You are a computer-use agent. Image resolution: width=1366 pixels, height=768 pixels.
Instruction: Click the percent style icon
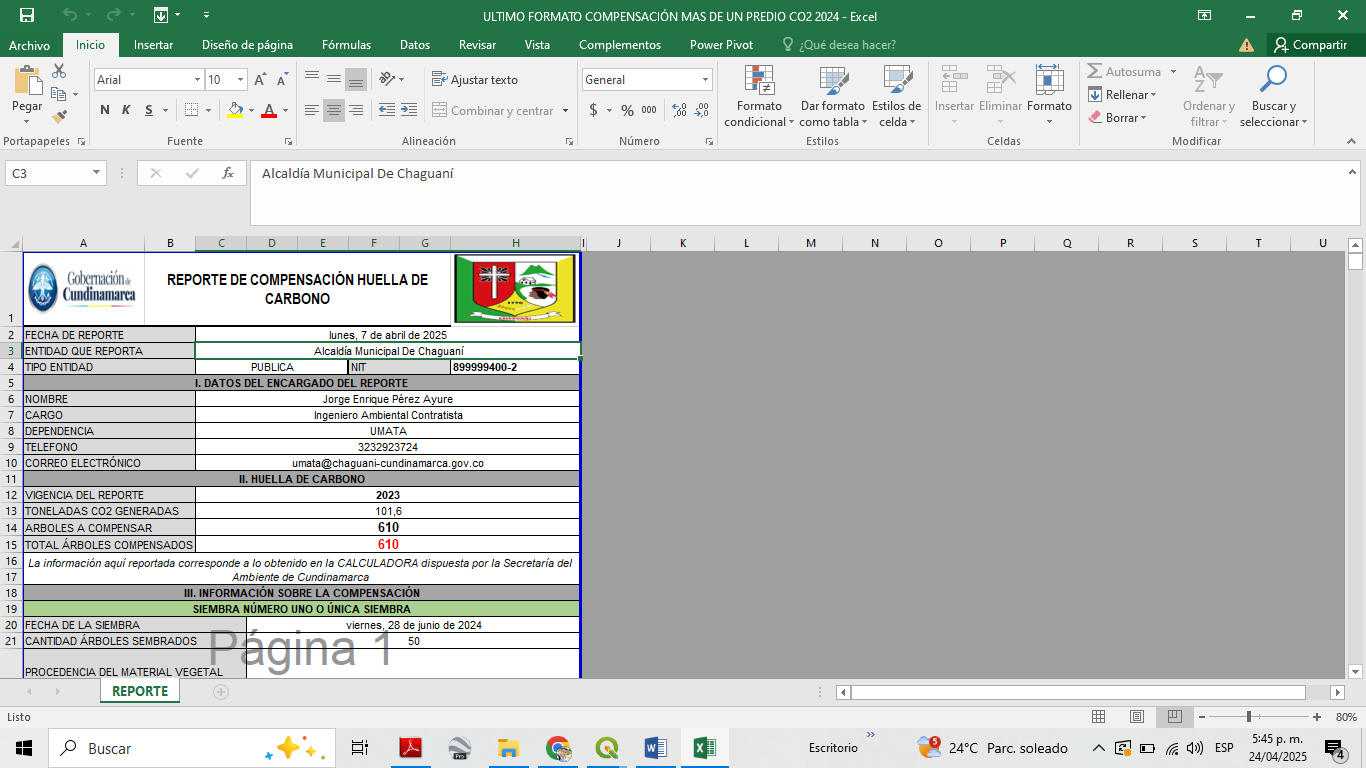(x=627, y=111)
